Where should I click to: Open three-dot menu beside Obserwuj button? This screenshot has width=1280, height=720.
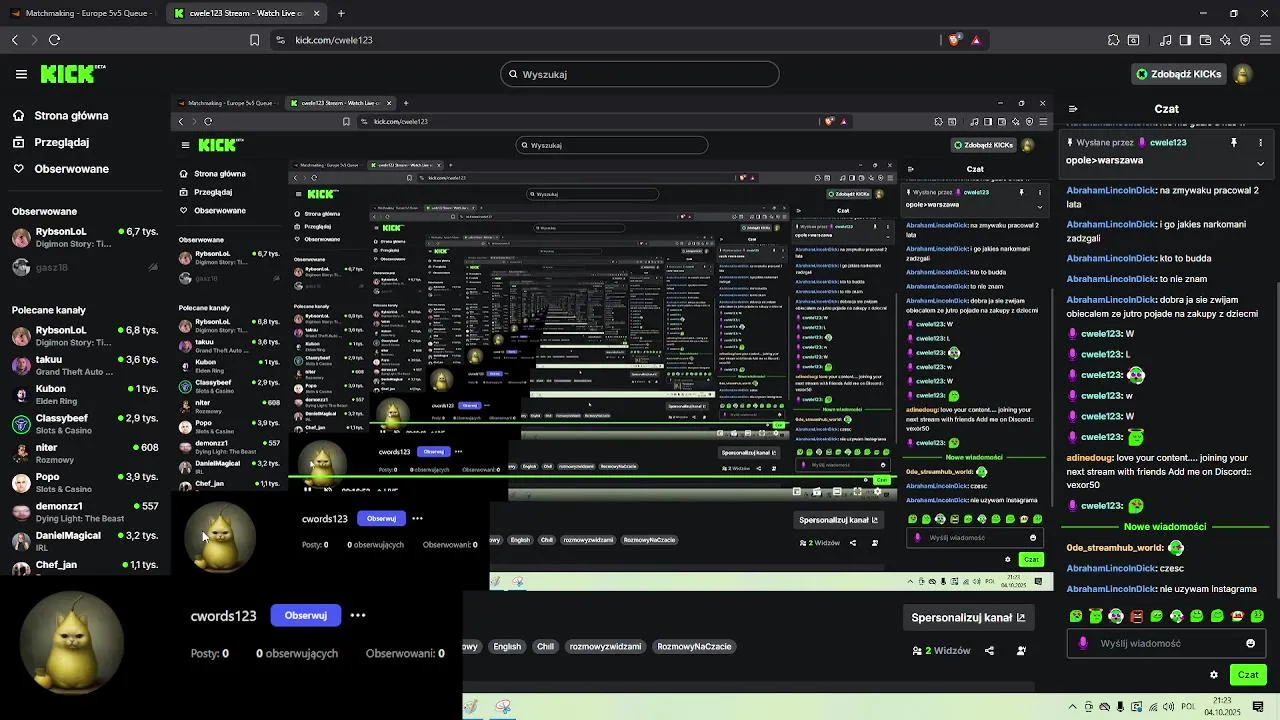click(358, 615)
